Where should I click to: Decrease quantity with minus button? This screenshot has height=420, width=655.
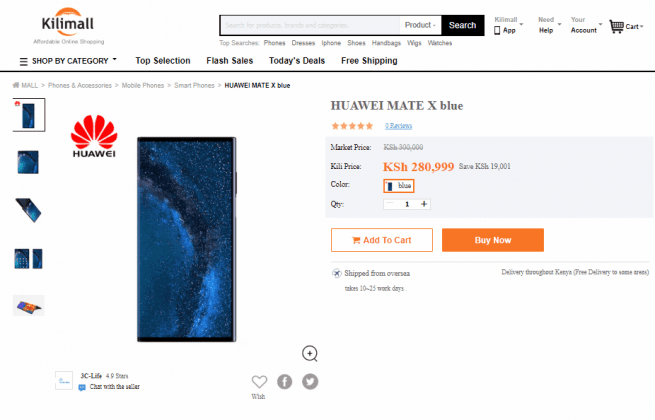390,204
